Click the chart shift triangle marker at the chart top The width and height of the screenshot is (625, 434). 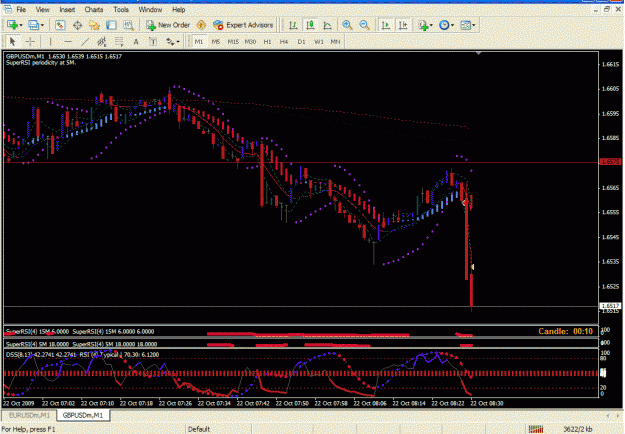[478, 53]
